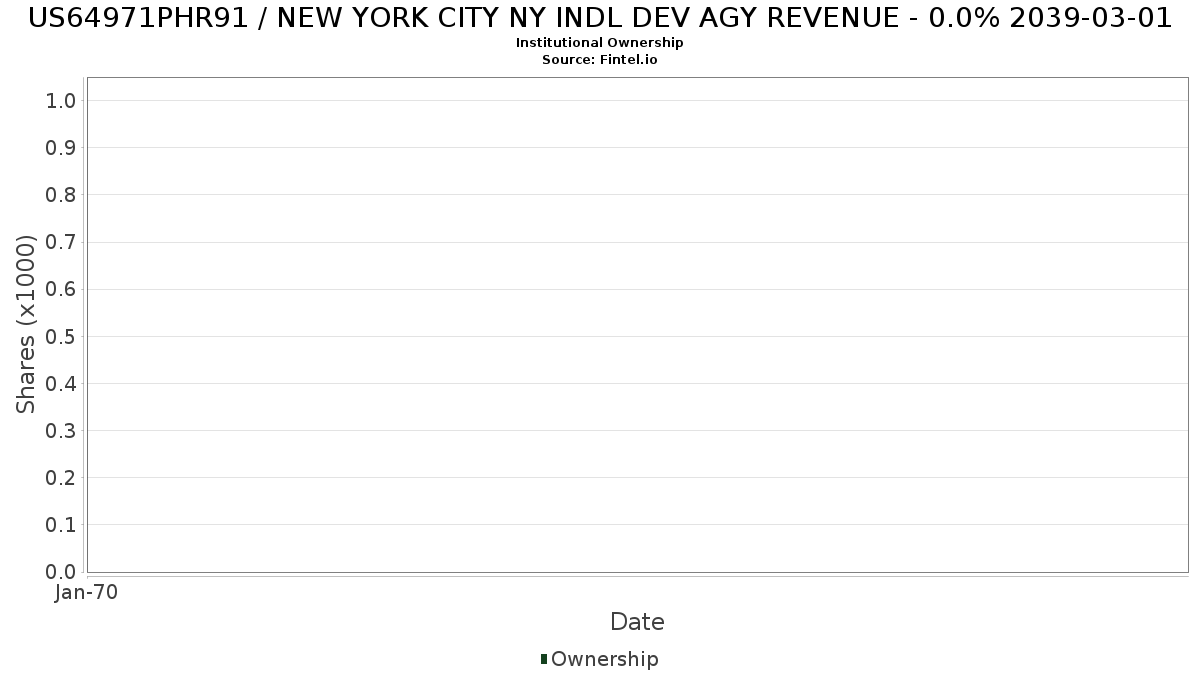
Task: Click the Ownership legend label
Action: (604, 659)
